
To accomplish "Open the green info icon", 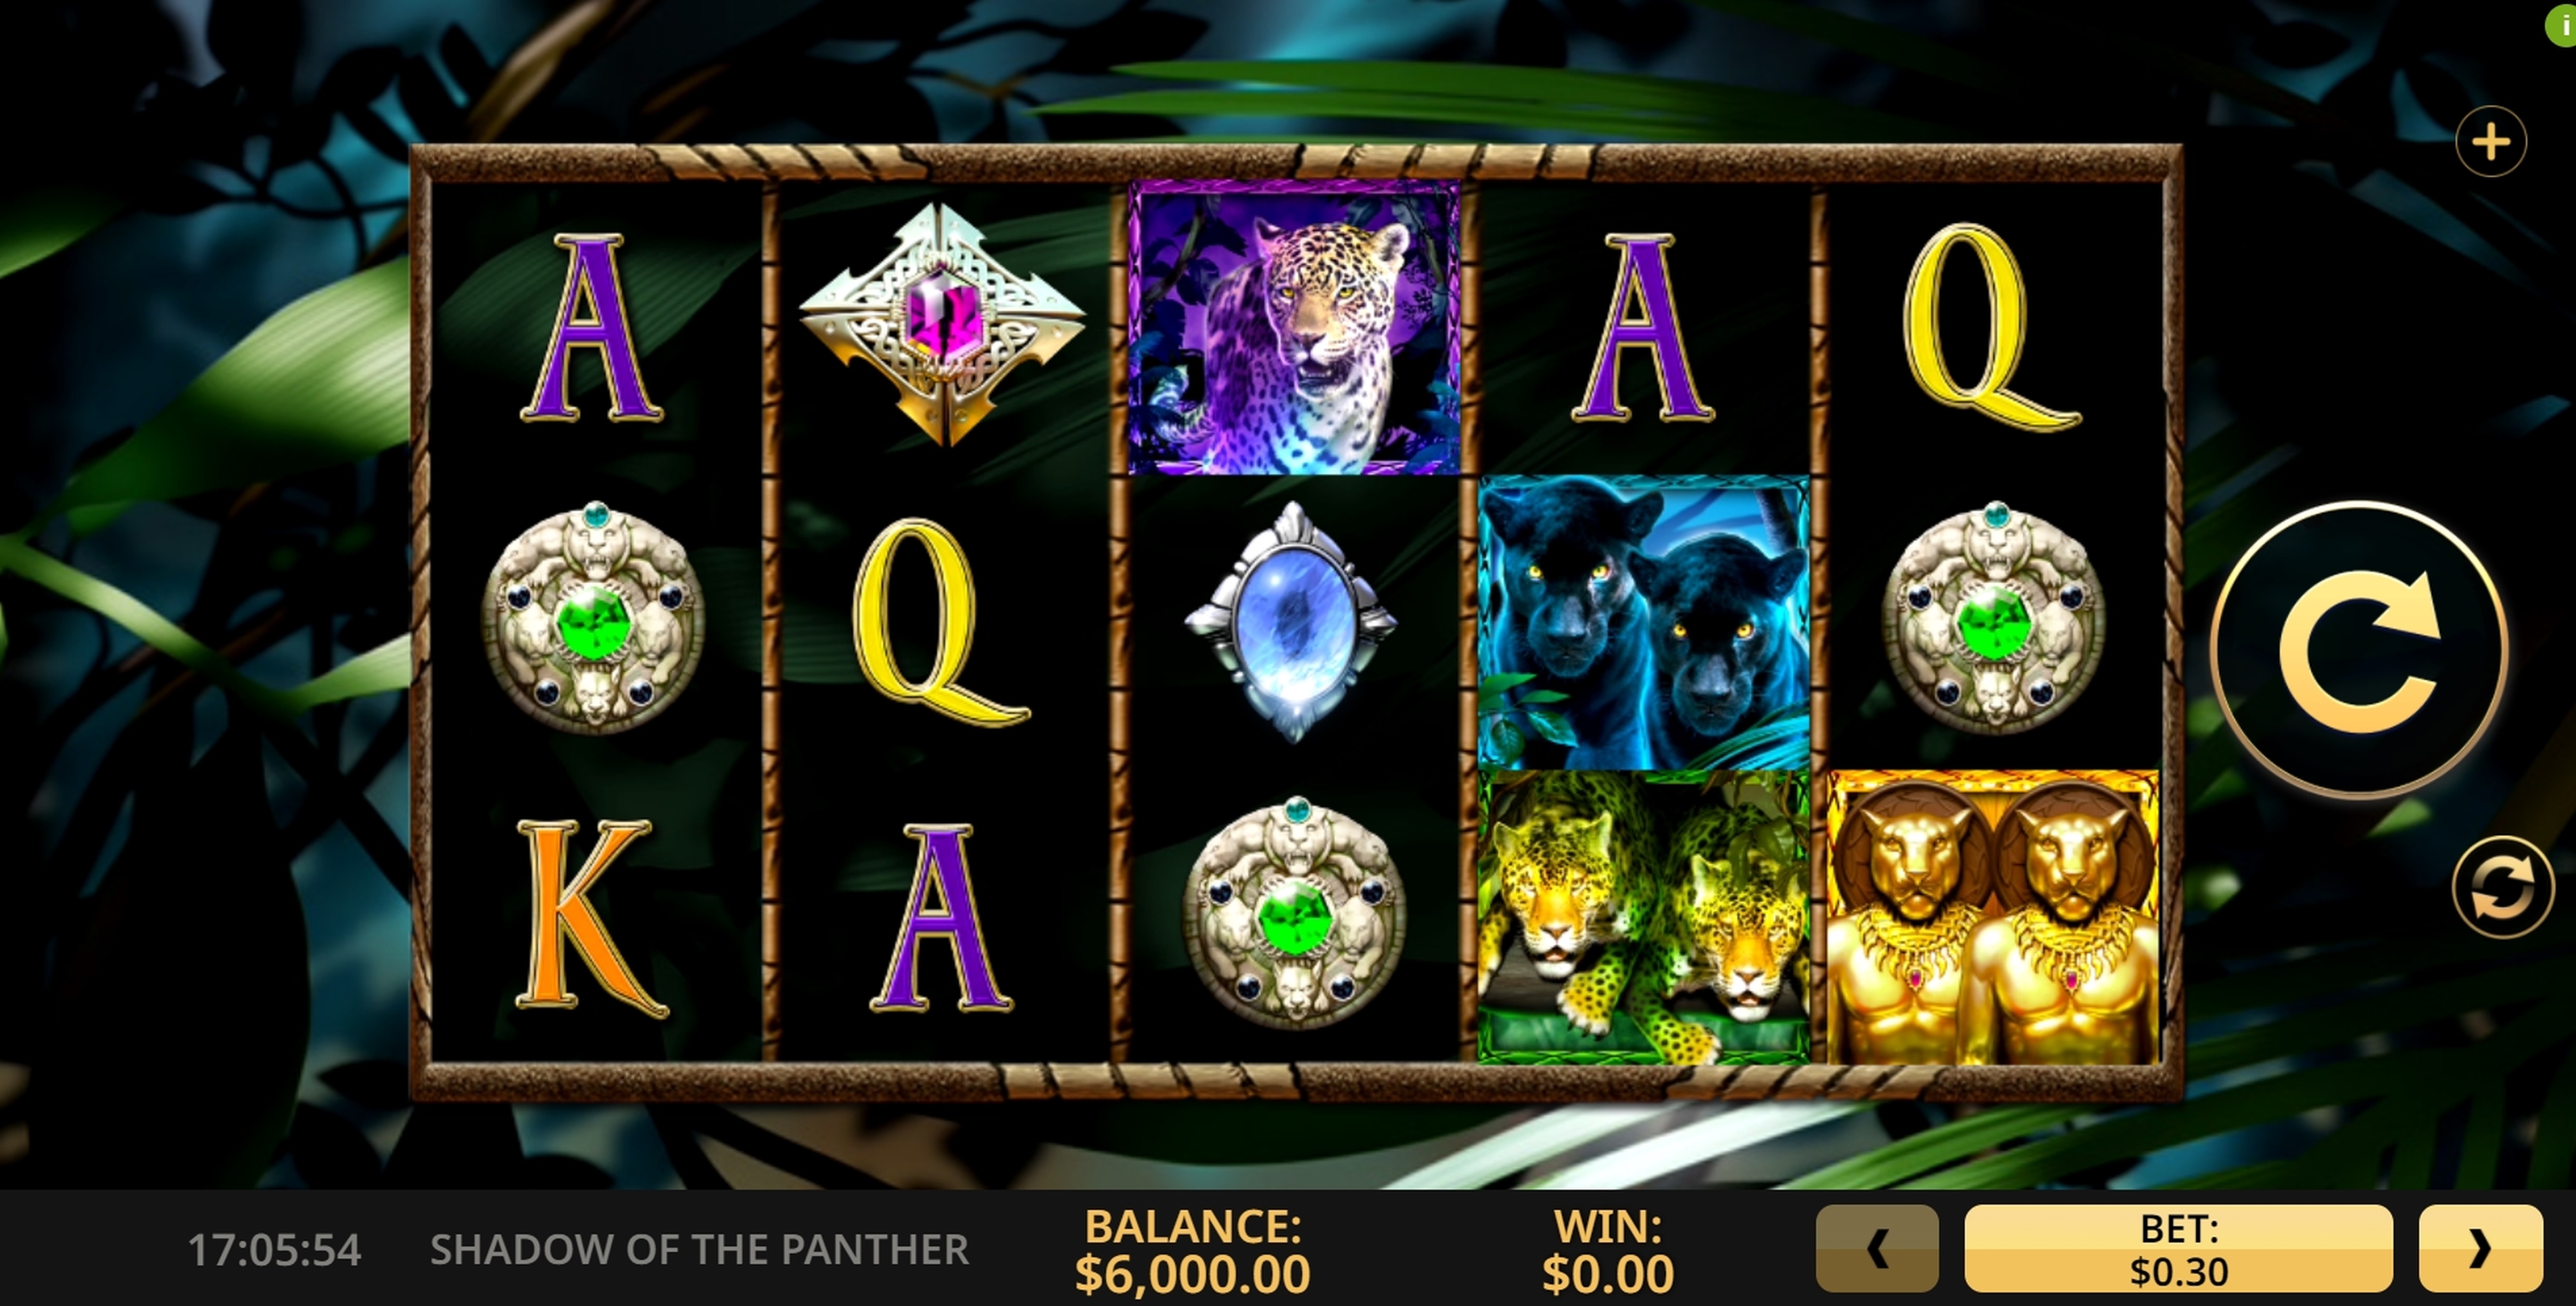I will pos(2561,24).
